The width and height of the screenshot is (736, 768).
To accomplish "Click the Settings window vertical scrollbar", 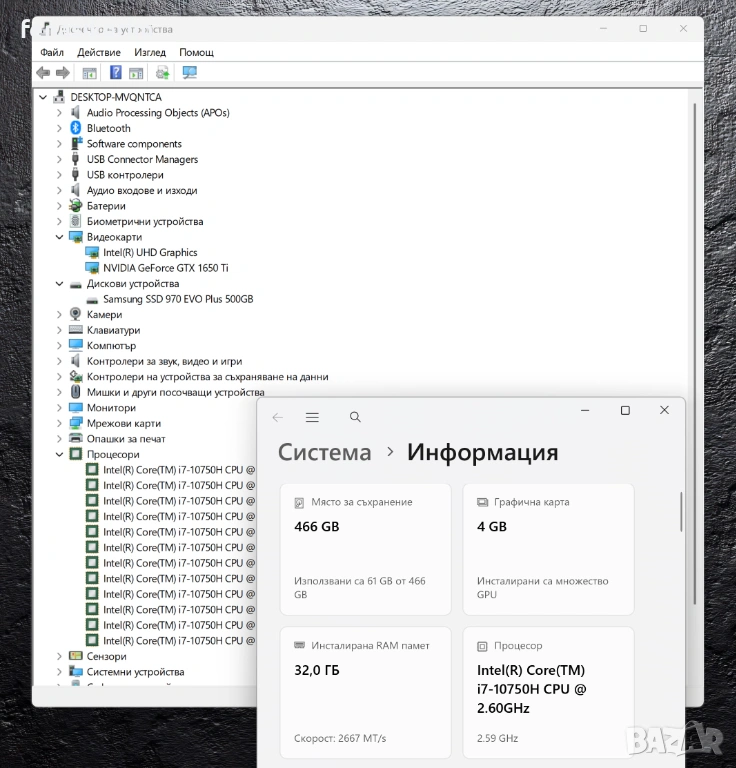I will click(681, 512).
